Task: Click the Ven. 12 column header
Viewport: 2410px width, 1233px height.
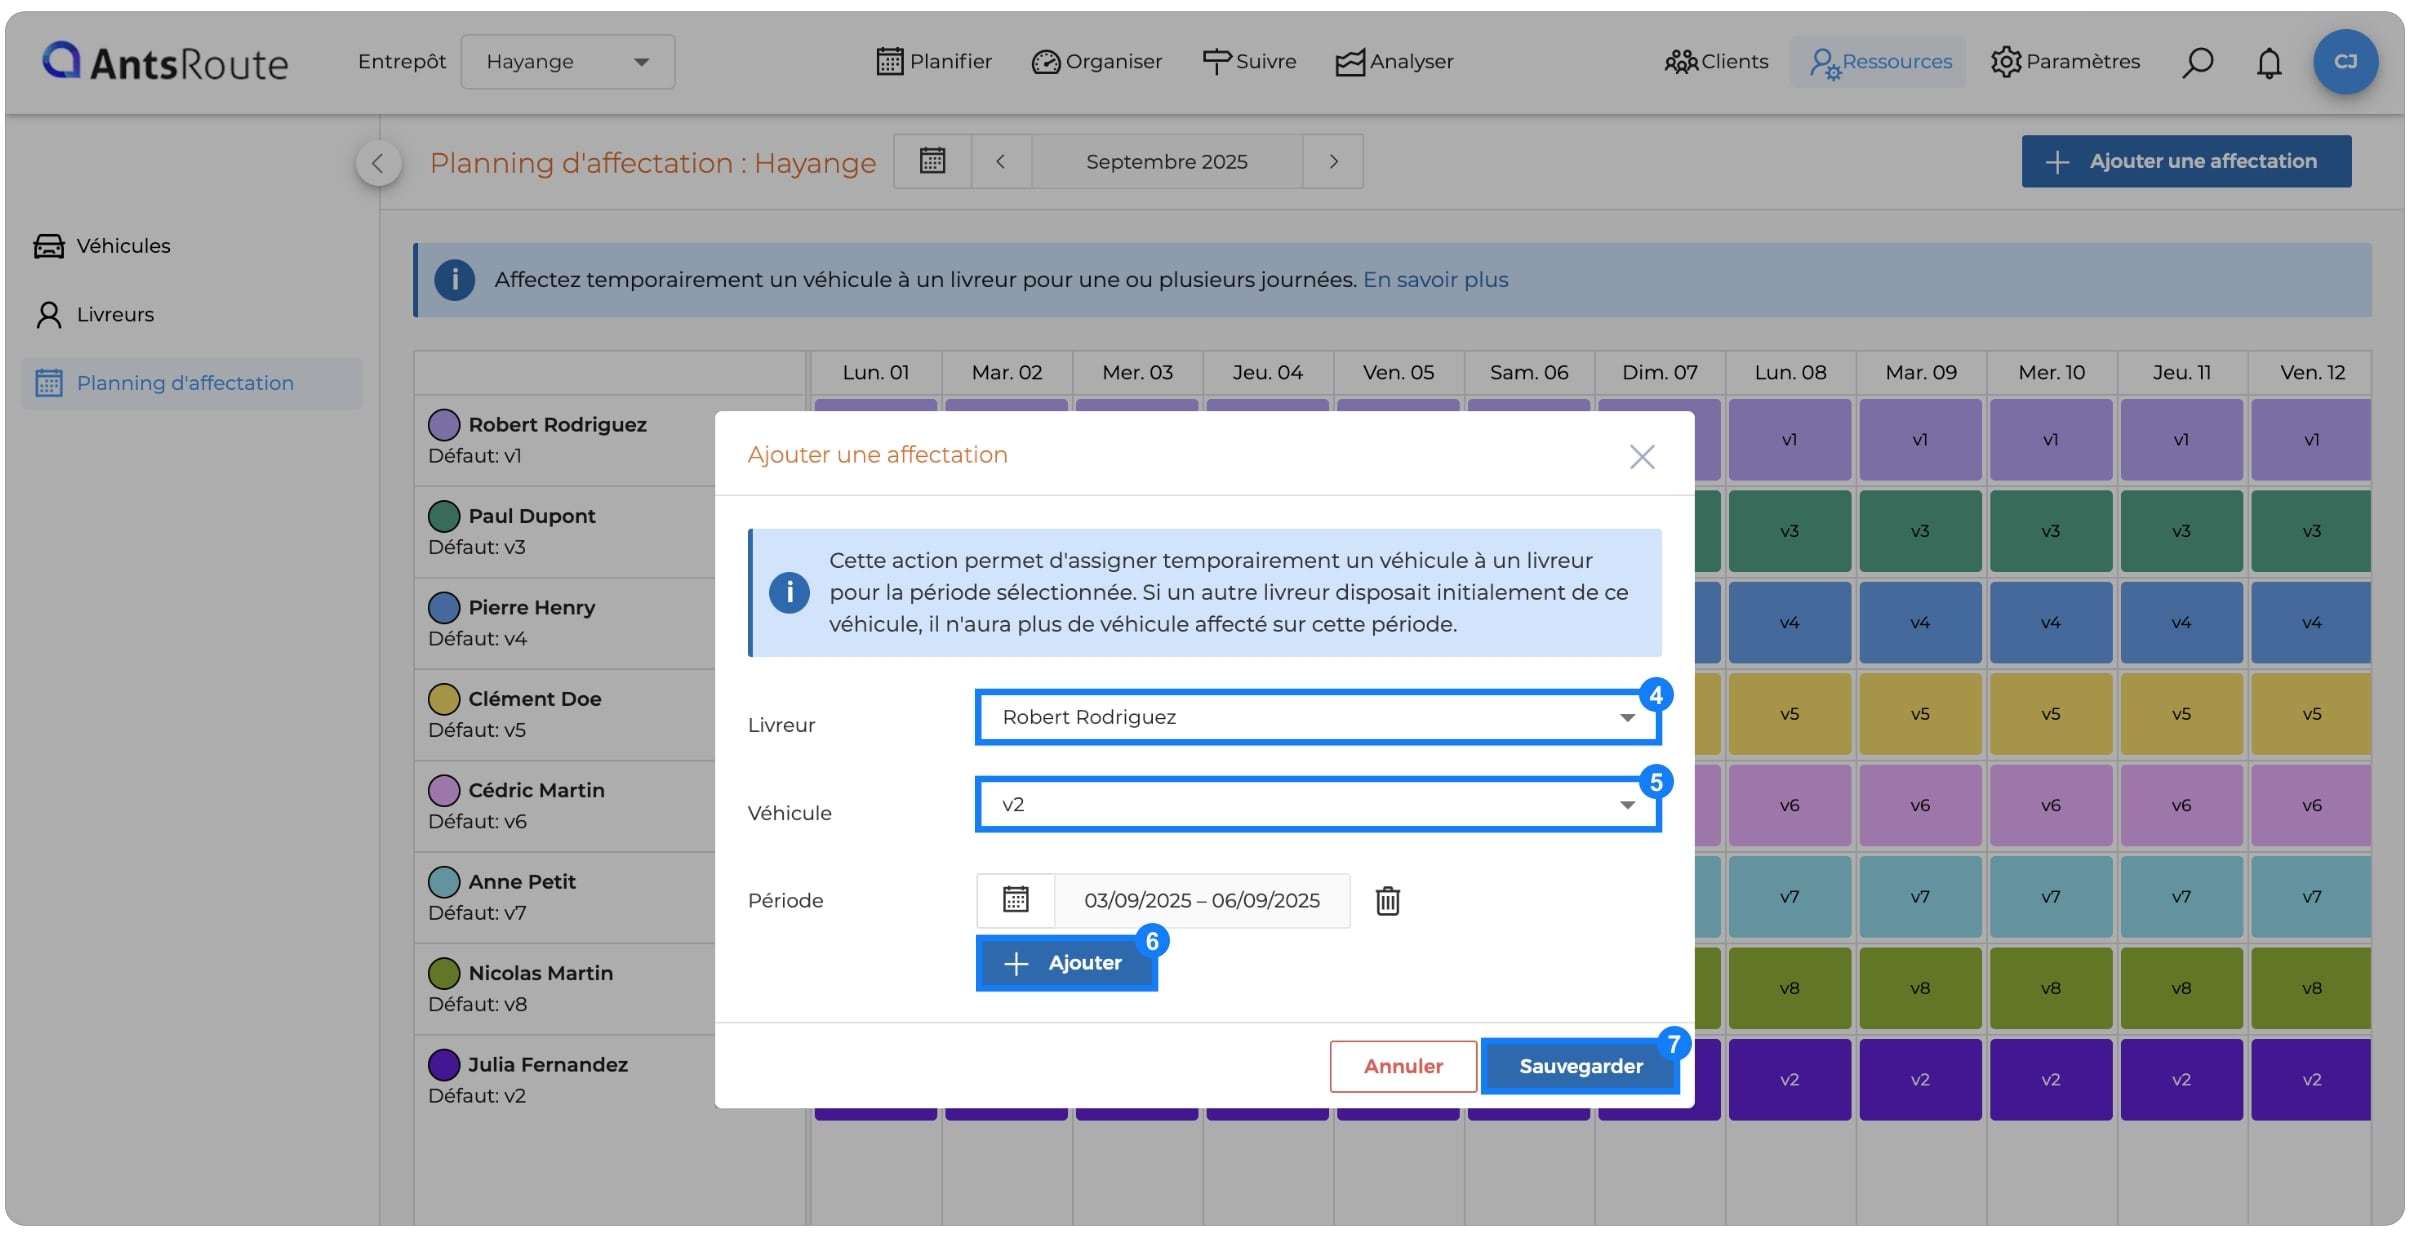Action: tap(2312, 373)
